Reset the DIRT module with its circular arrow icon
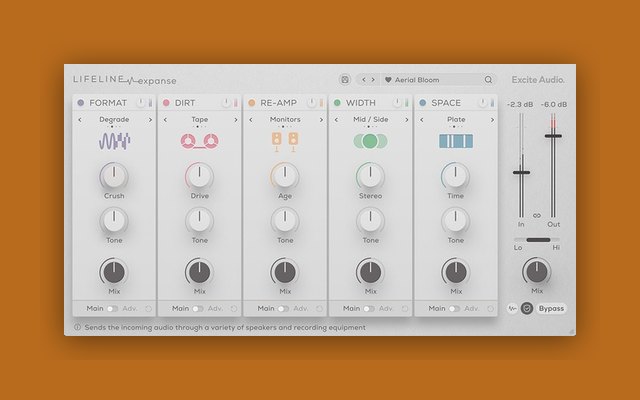The height and width of the screenshot is (400, 640). click(x=234, y=309)
